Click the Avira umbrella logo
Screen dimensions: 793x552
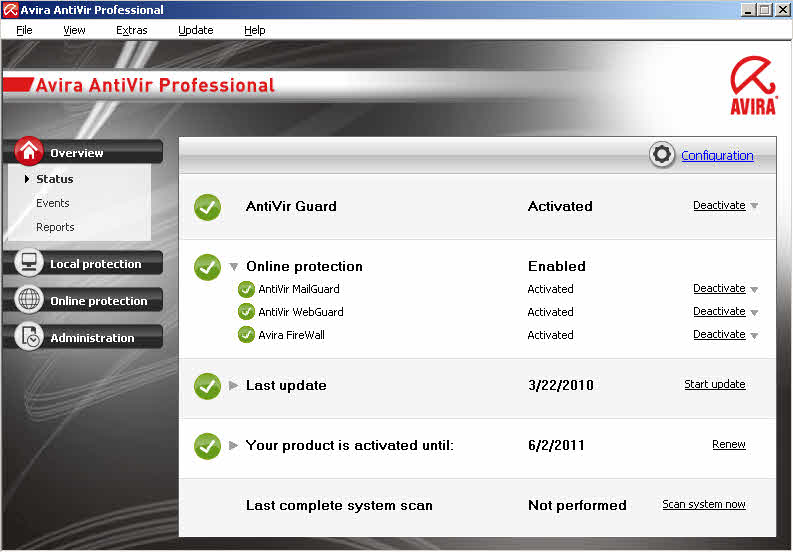click(753, 86)
